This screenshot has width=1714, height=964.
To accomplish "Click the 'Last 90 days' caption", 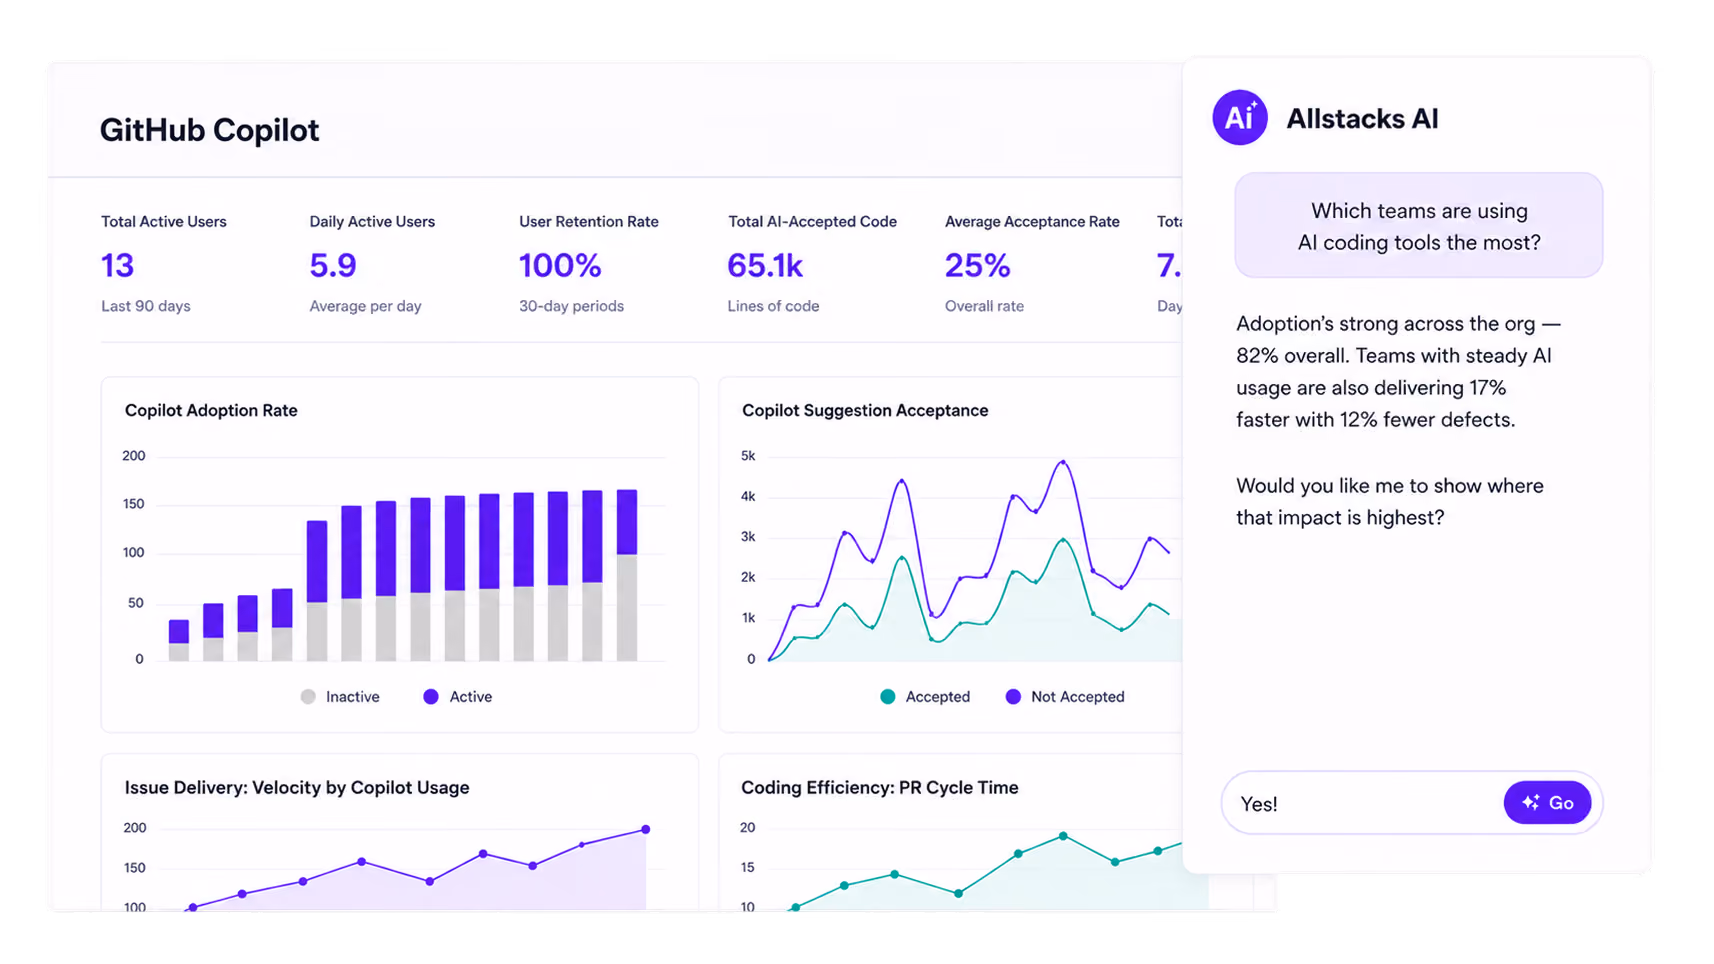I will click(x=146, y=306).
